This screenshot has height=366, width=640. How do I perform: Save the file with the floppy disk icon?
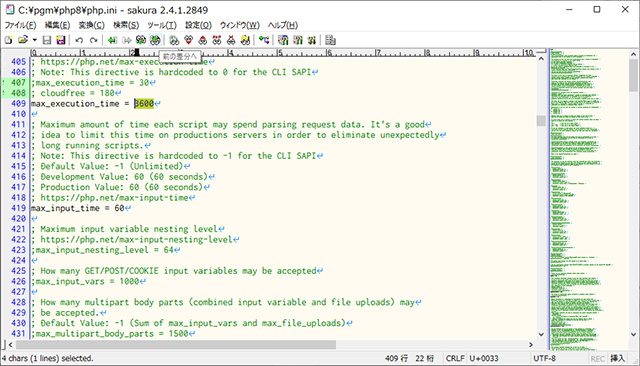[47, 40]
